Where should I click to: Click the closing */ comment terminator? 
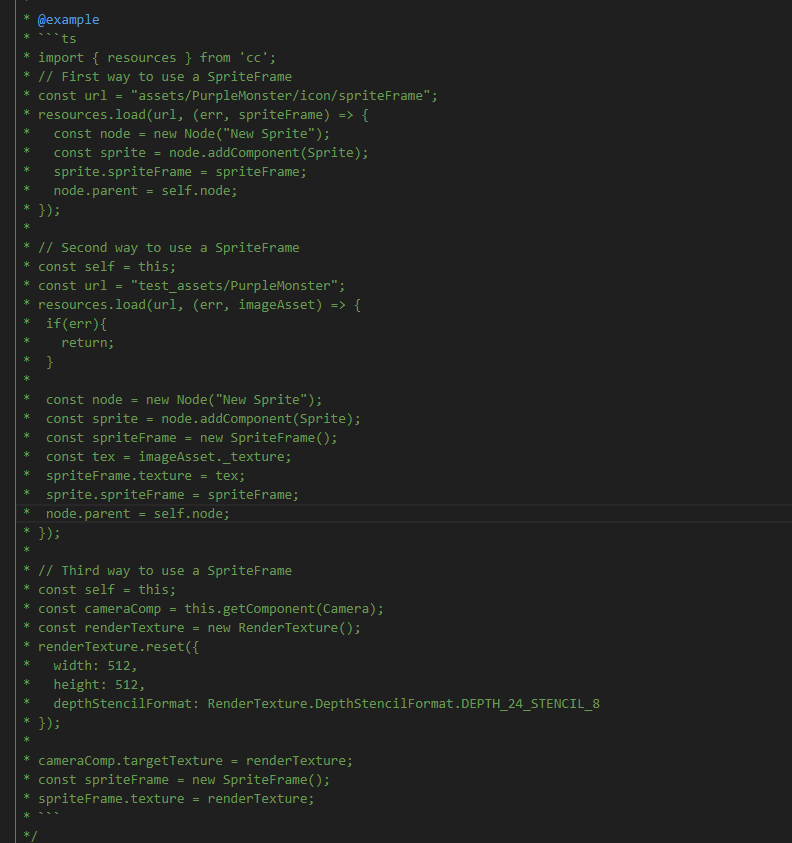click(x=30, y=835)
